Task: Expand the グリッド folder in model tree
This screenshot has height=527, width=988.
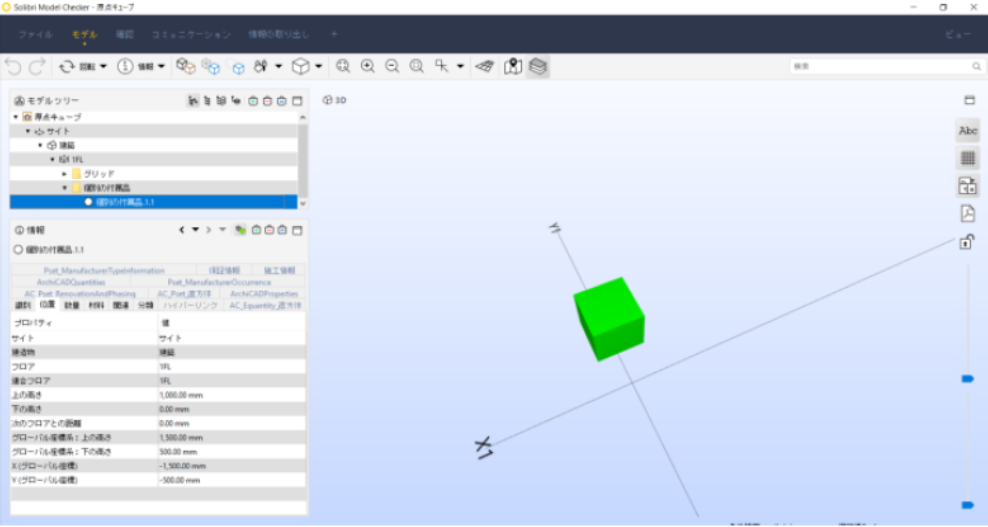Action: pyautogui.click(x=64, y=174)
